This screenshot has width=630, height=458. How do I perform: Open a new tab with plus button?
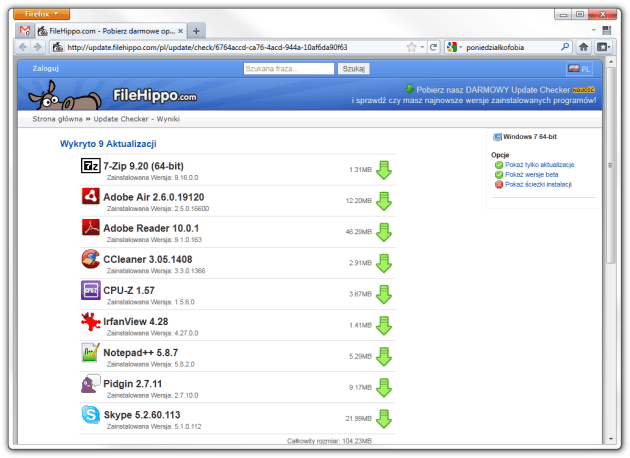[x=196, y=31]
